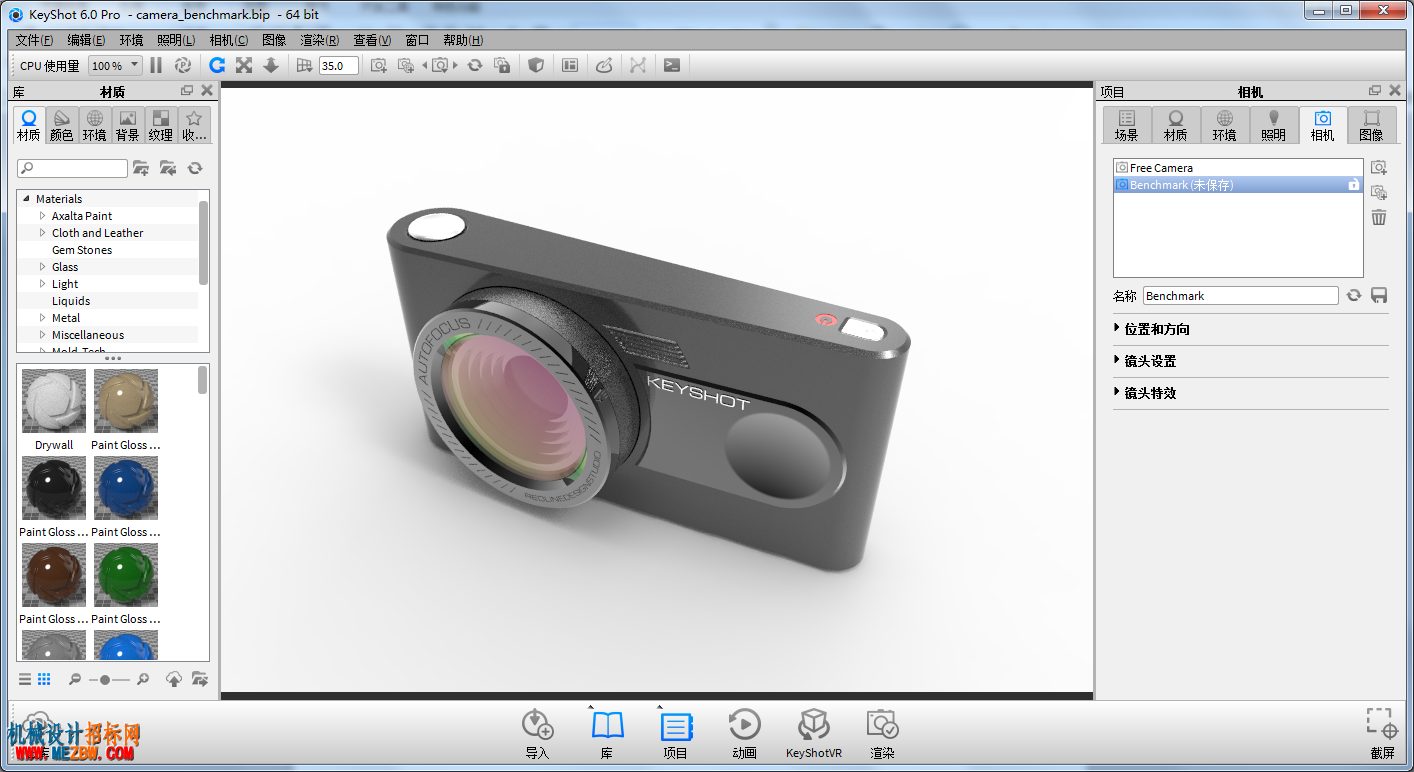Open the CPU usage 100% dropdown
Viewport: 1414px width, 772px height.
[x=115, y=65]
